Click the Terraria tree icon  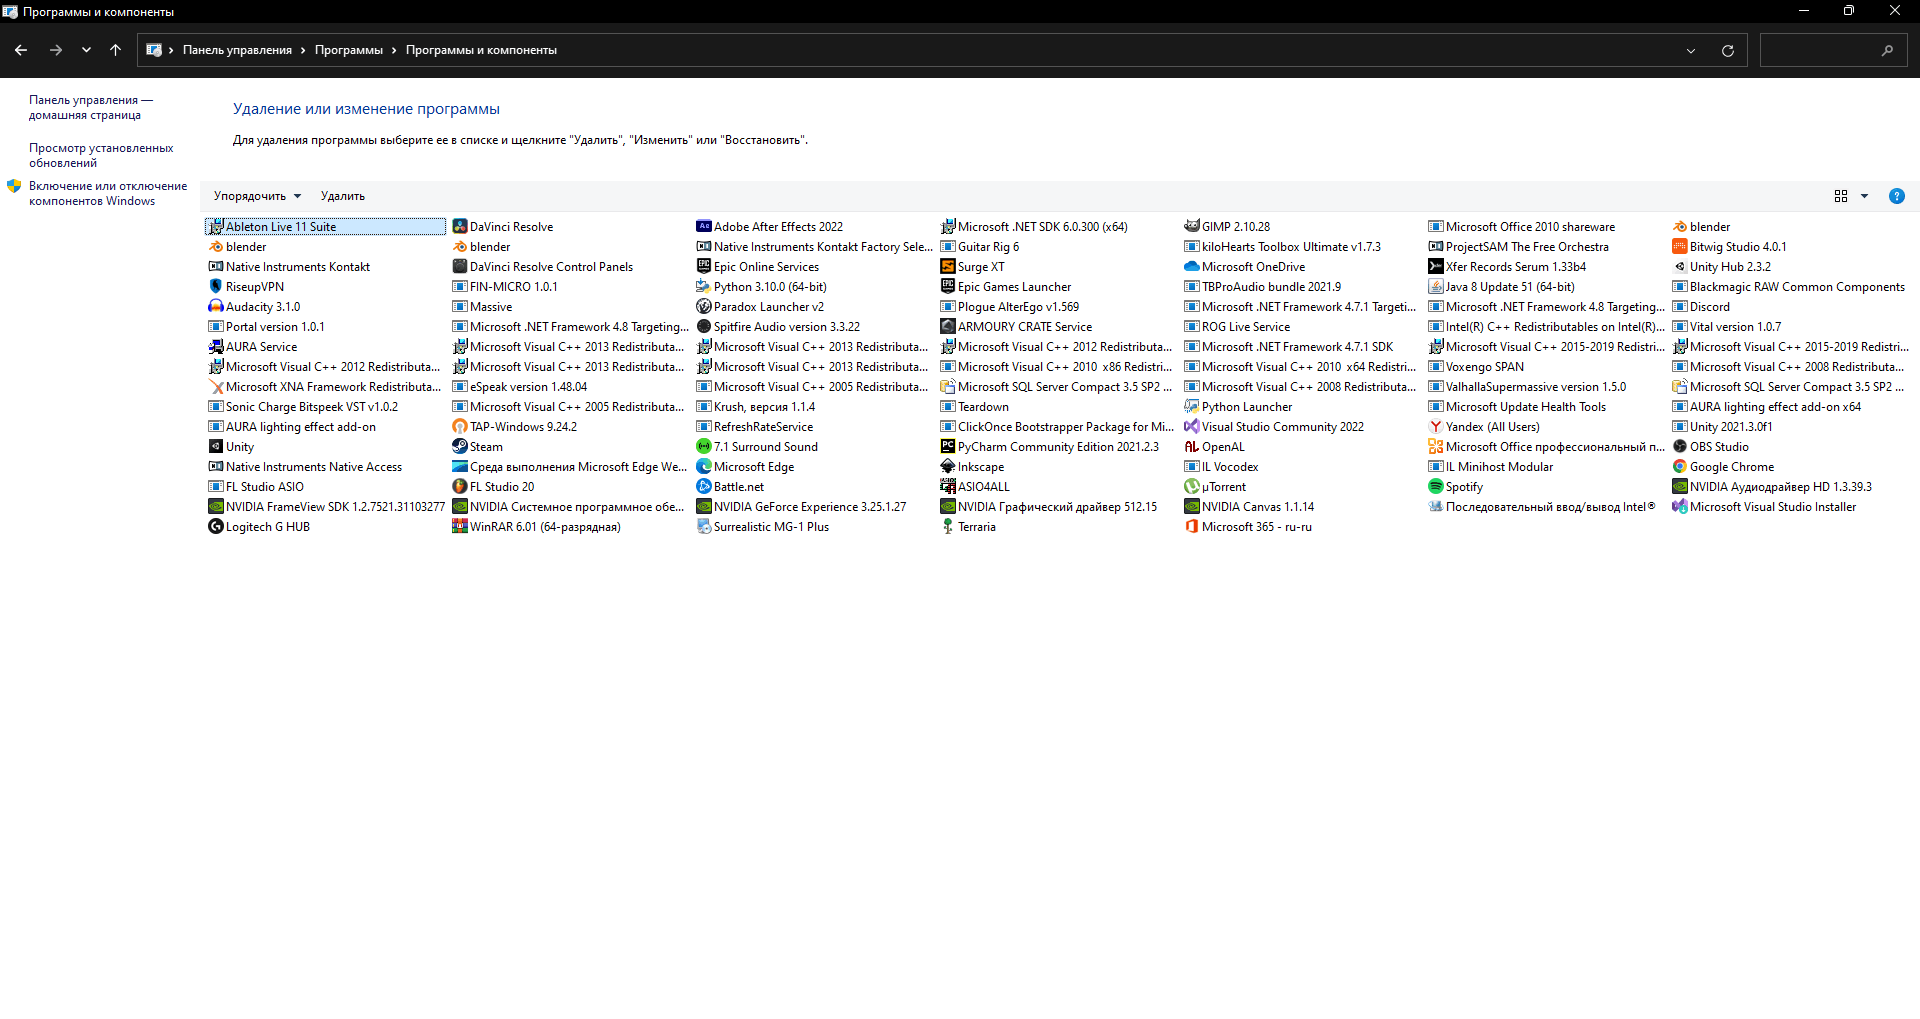coord(948,527)
